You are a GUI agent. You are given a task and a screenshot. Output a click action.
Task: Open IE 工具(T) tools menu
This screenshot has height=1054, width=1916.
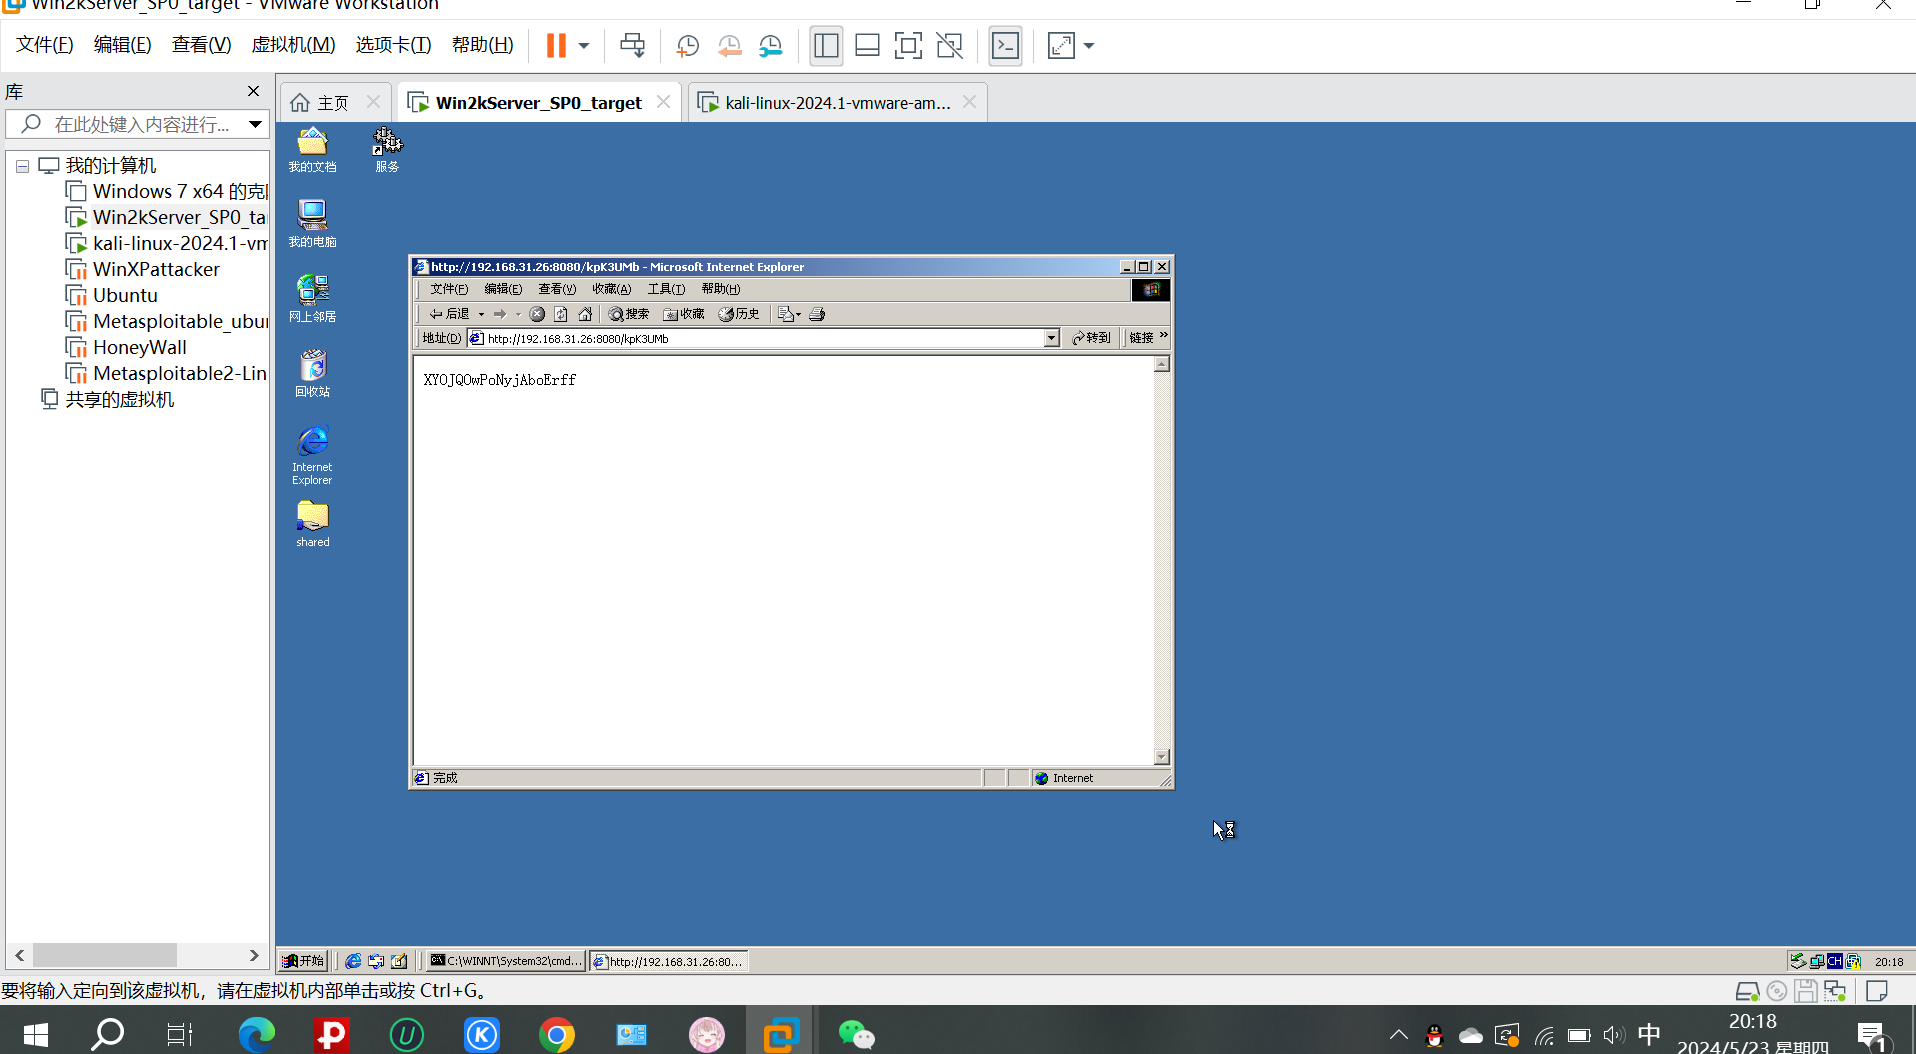[x=666, y=289]
